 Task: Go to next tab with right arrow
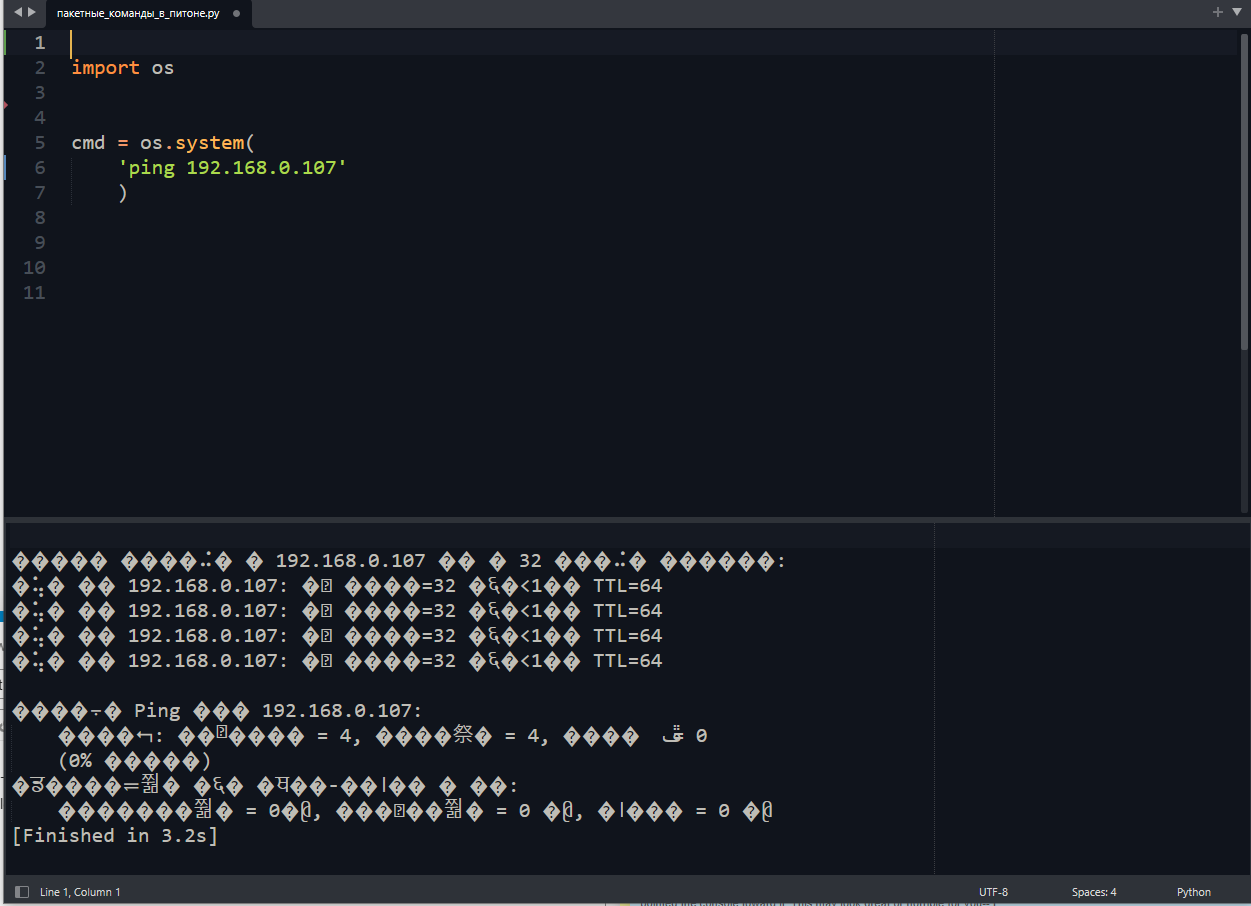click(x=32, y=13)
